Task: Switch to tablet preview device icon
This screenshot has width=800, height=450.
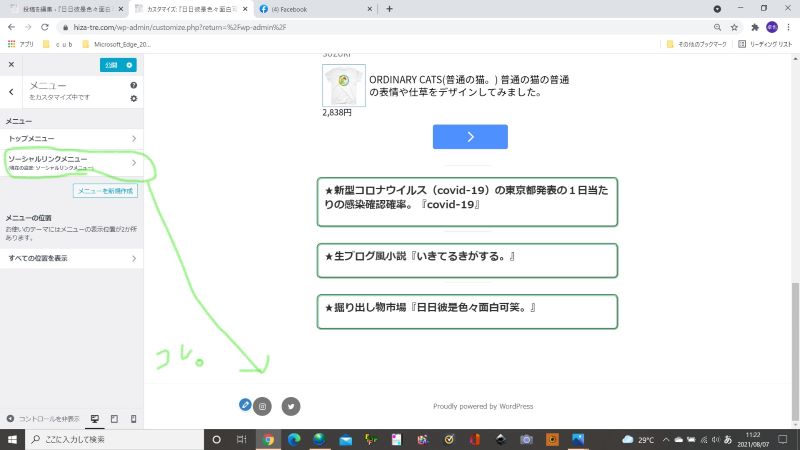Action: point(114,419)
